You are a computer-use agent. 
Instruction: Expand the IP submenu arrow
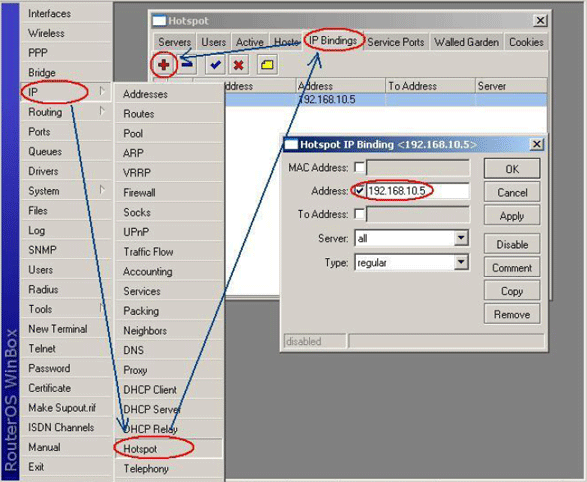pos(102,91)
